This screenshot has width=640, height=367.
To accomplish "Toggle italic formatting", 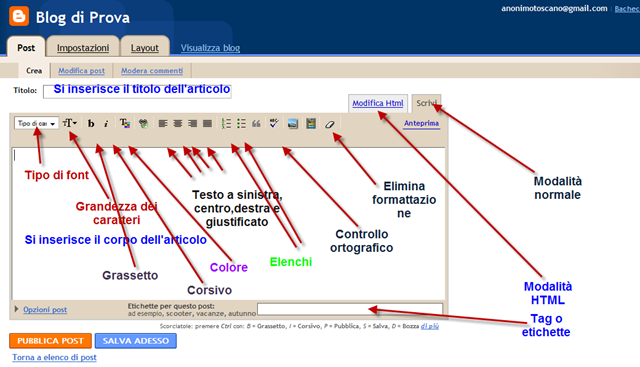I will pyautogui.click(x=106, y=123).
